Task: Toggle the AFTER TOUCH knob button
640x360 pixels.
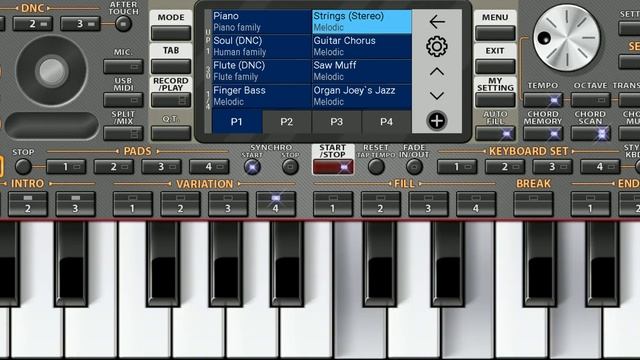Action: (123, 24)
